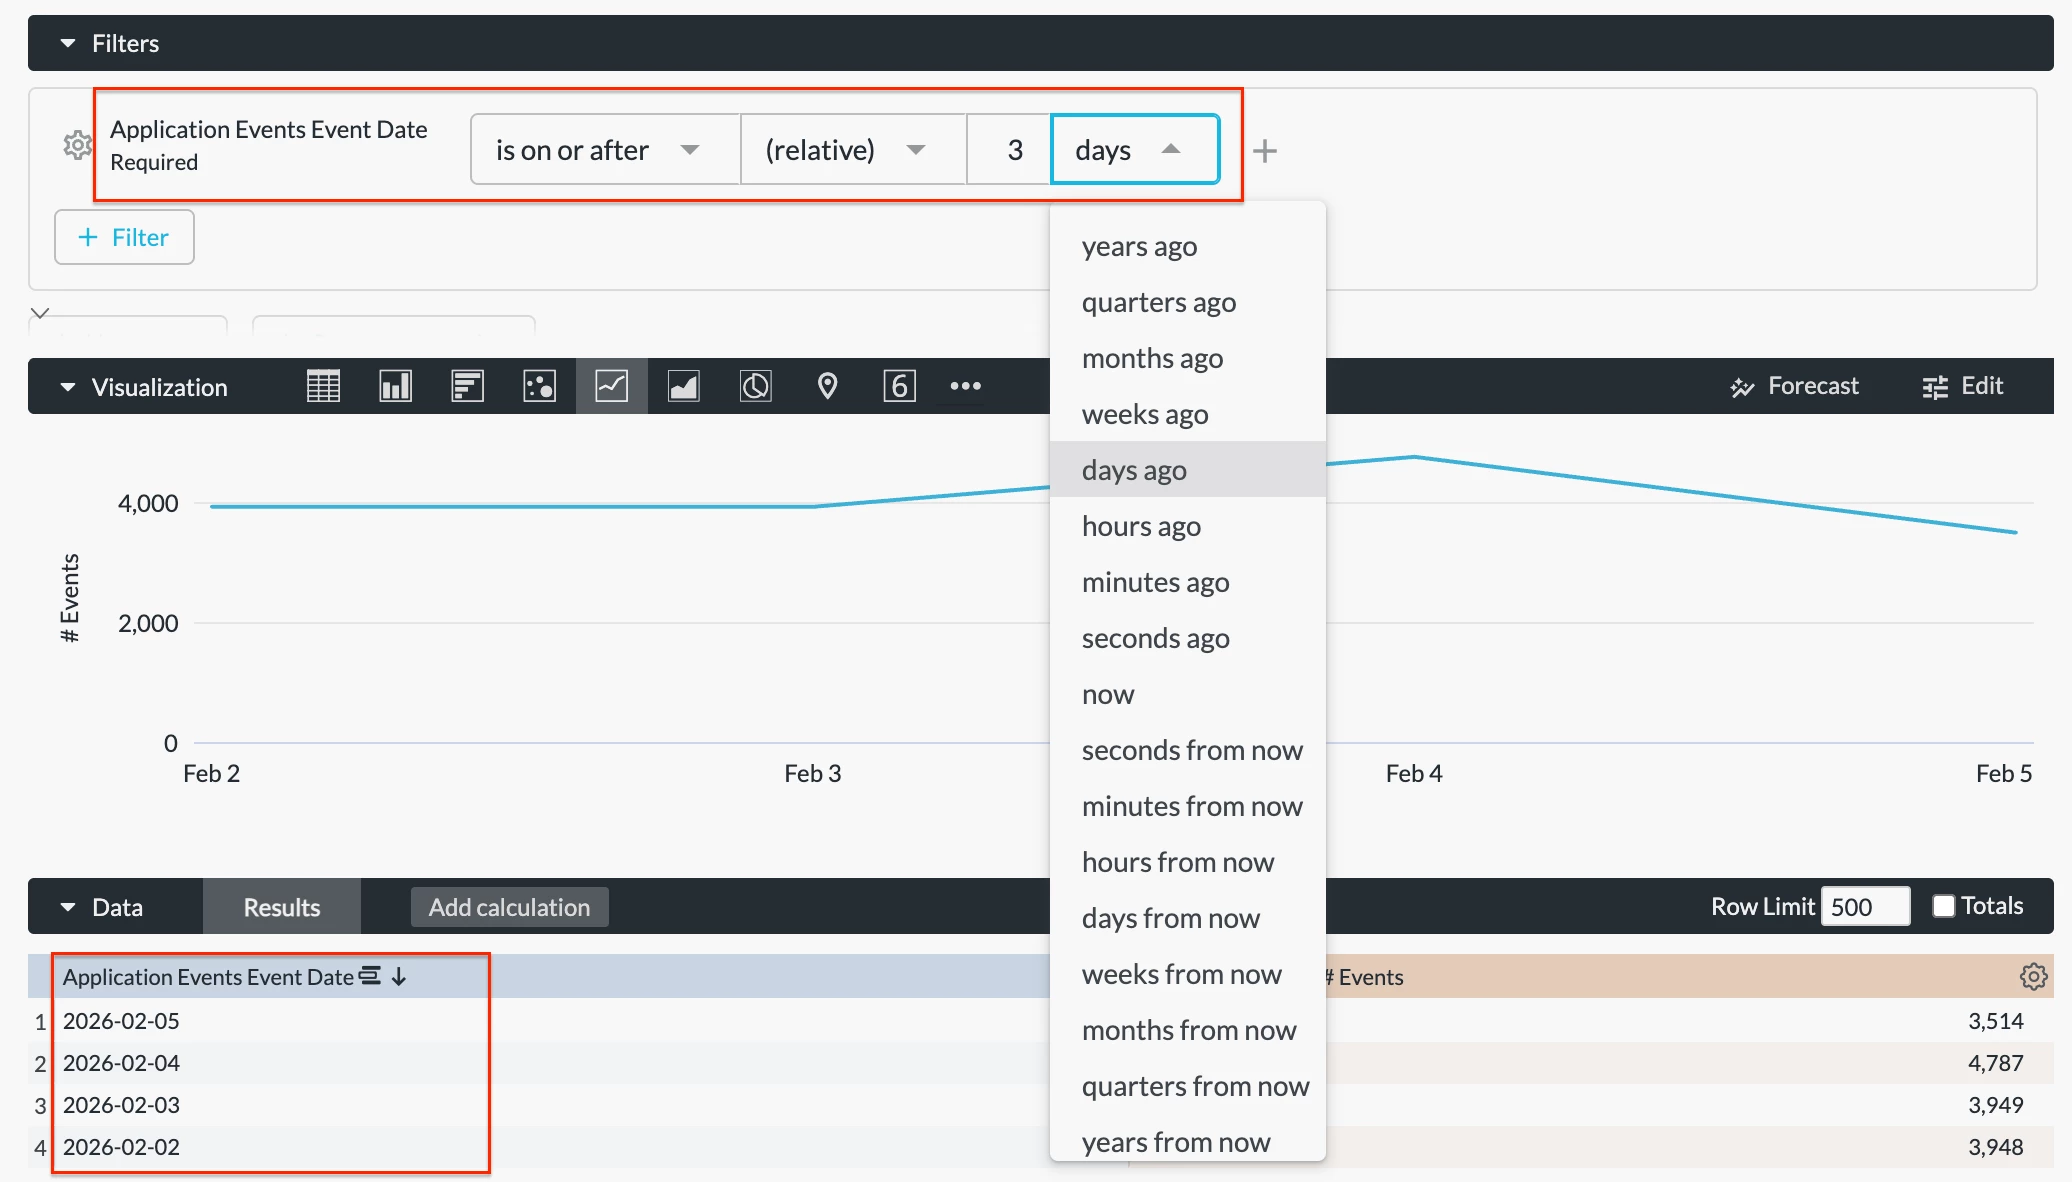Select the table visualization icon
2072x1182 pixels.
[x=323, y=386]
